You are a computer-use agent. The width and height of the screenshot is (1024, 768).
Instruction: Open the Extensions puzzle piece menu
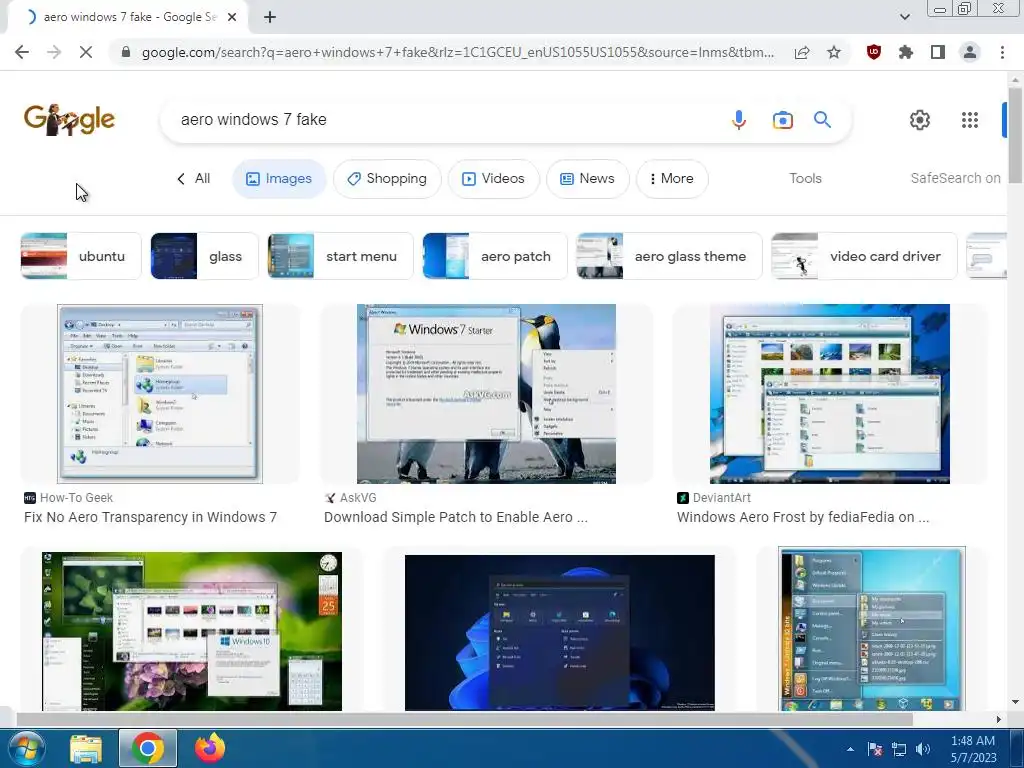(x=906, y=52)
